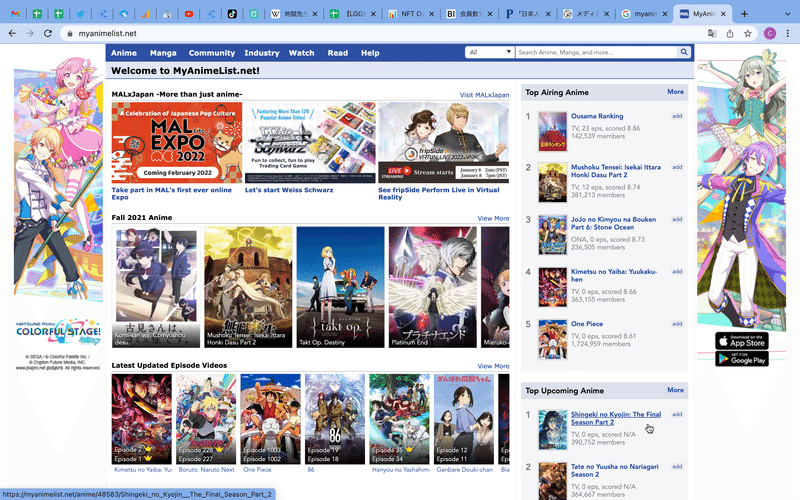This screenshot has height=500, width=800.
Task: Reload the current page
Action: 48,33
